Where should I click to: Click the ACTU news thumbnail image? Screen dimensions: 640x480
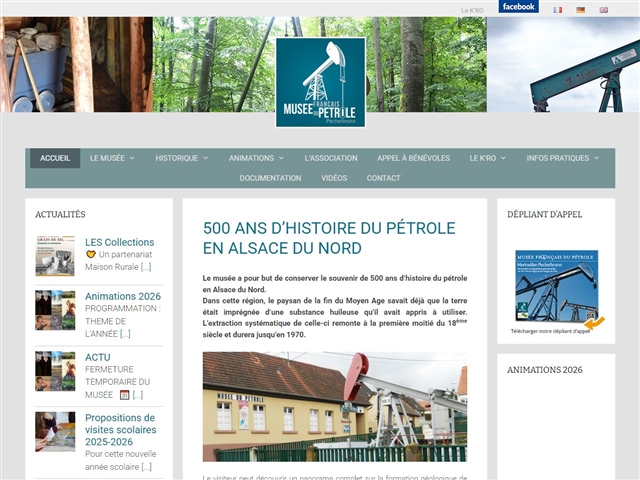coord(55,371)
